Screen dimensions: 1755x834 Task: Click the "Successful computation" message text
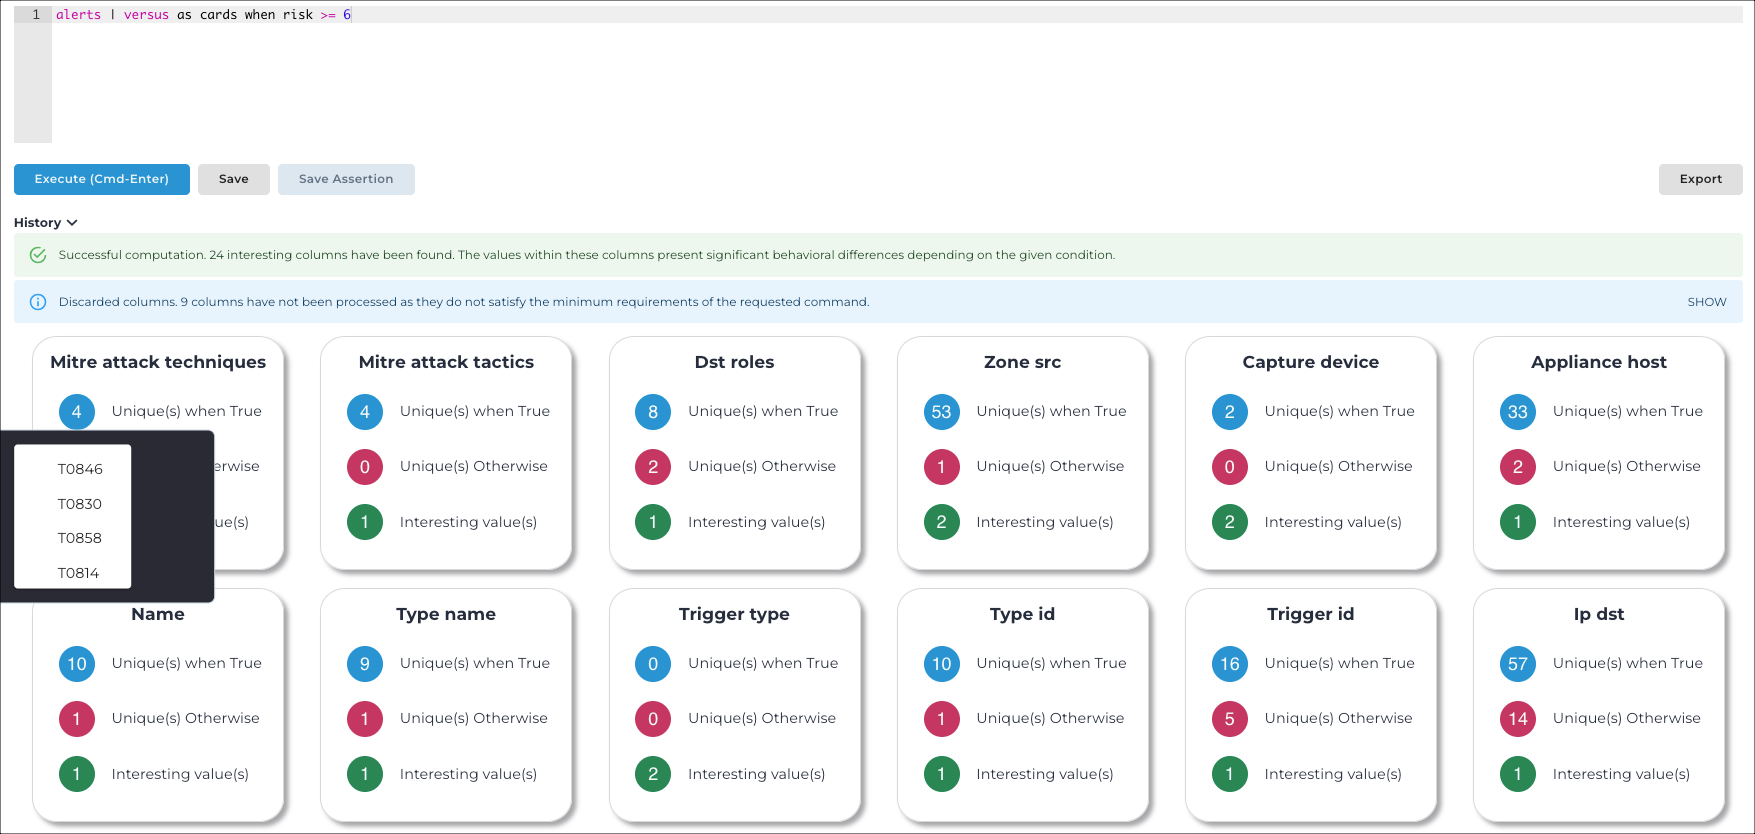point(587,255)
